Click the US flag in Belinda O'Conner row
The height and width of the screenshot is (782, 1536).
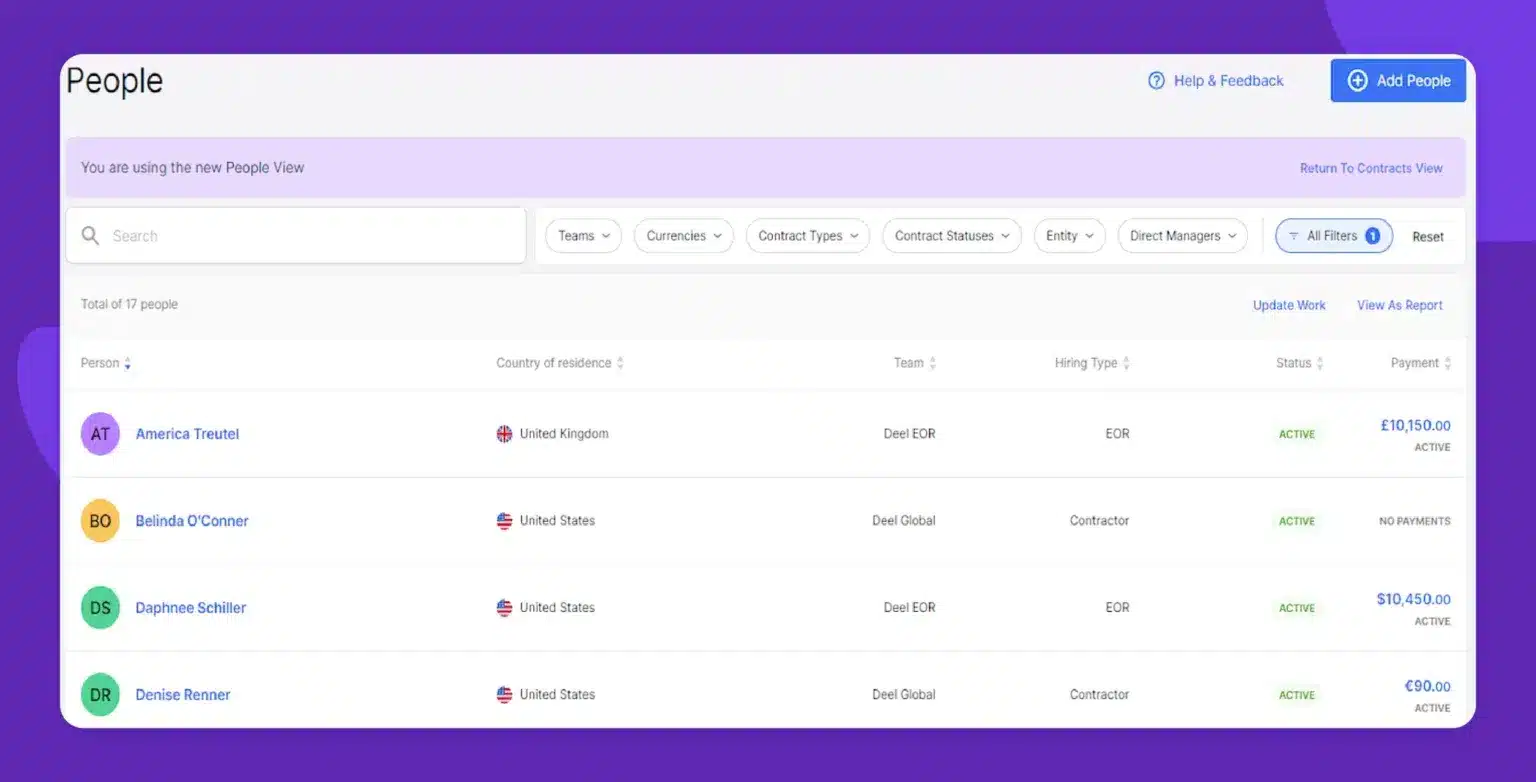coord(504,521)
